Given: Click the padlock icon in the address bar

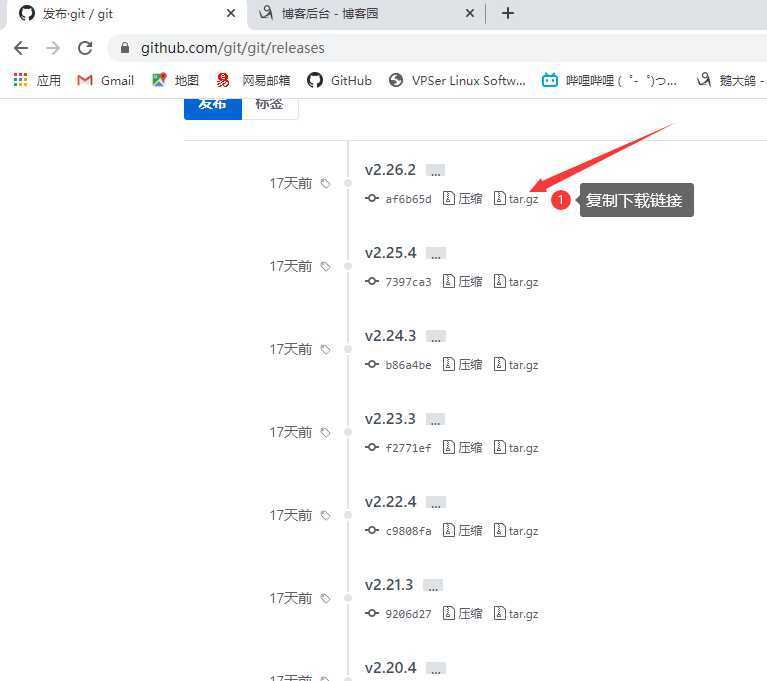Looking at the screenshot, I should 125,48.
